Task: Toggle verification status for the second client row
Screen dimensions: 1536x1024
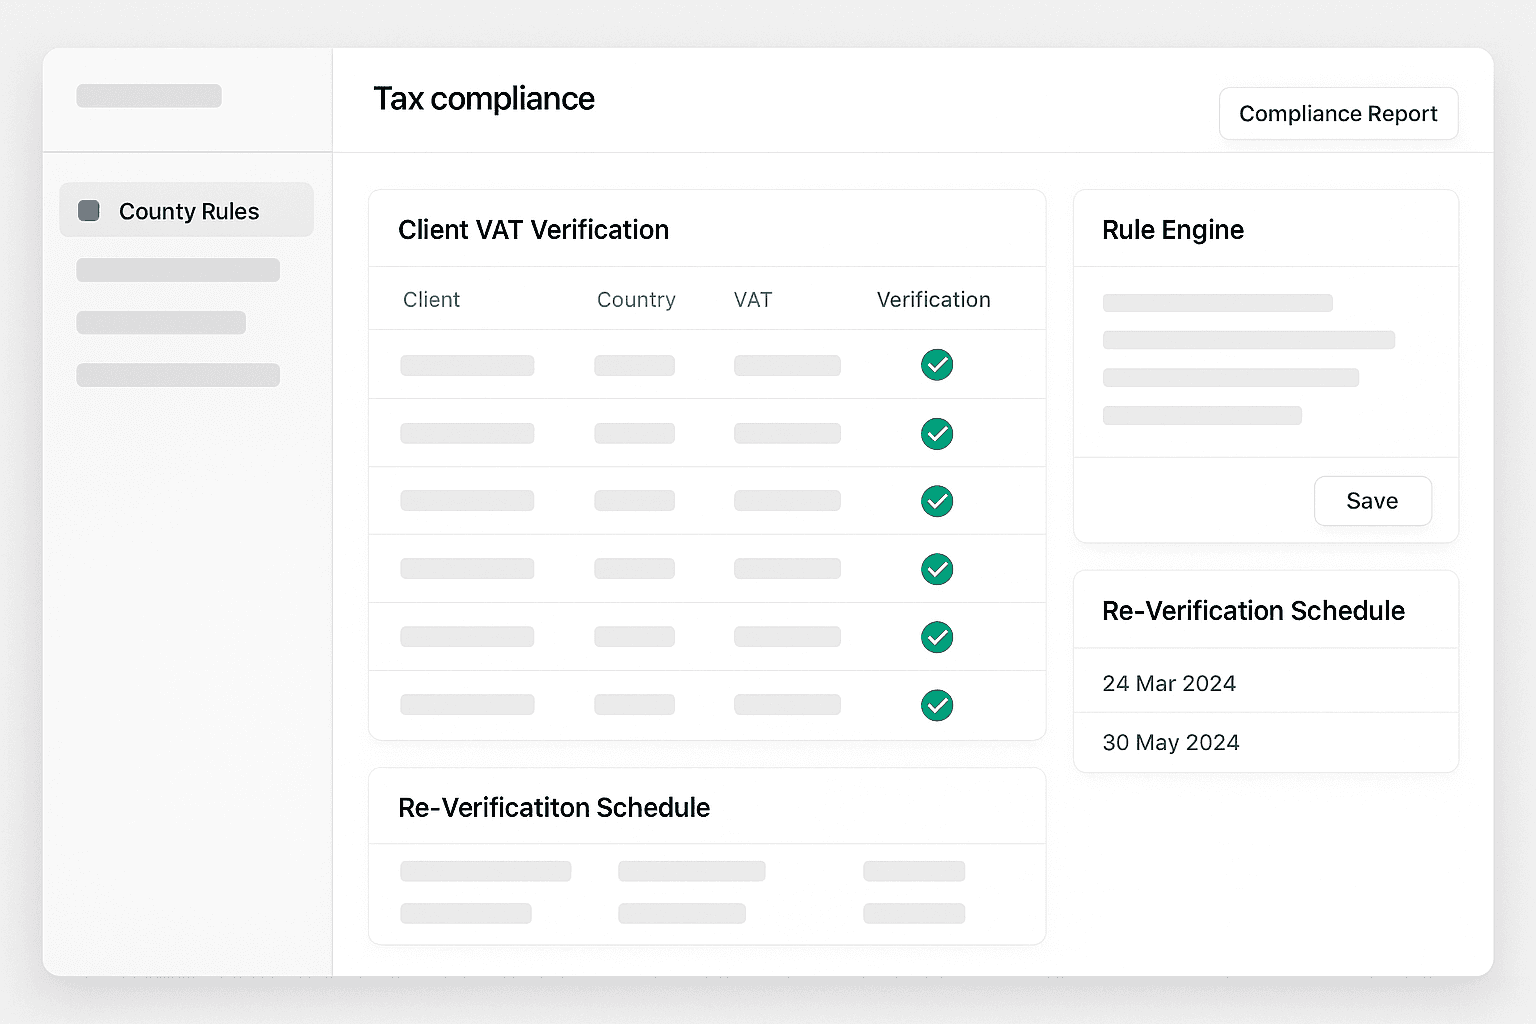Action: pos(937,433)
